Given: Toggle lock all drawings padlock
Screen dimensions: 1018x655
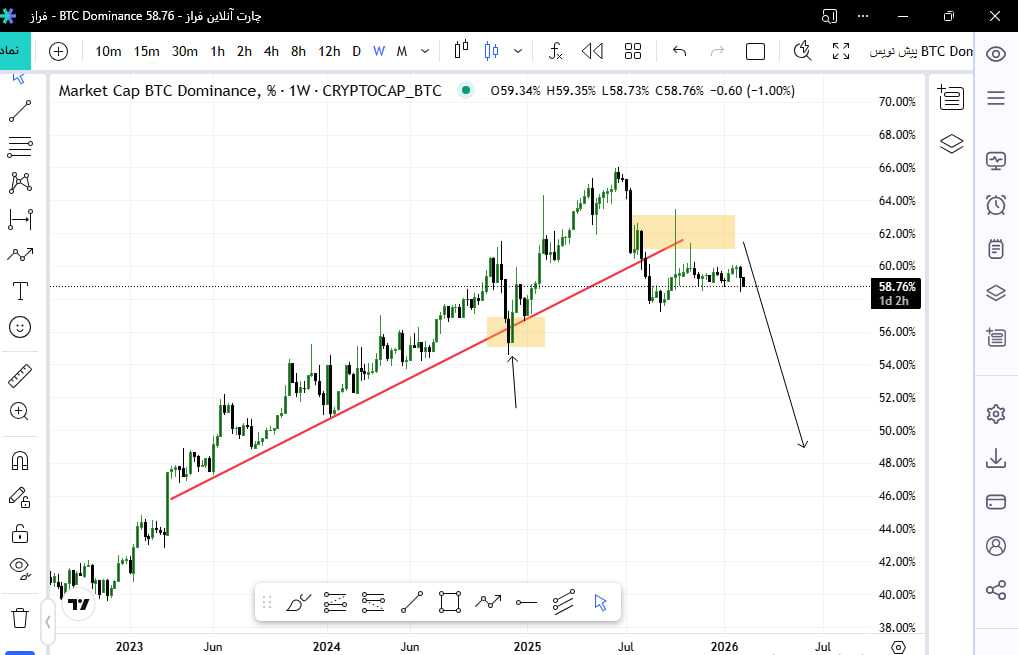Looking at the screenshot, I should 19,532.
